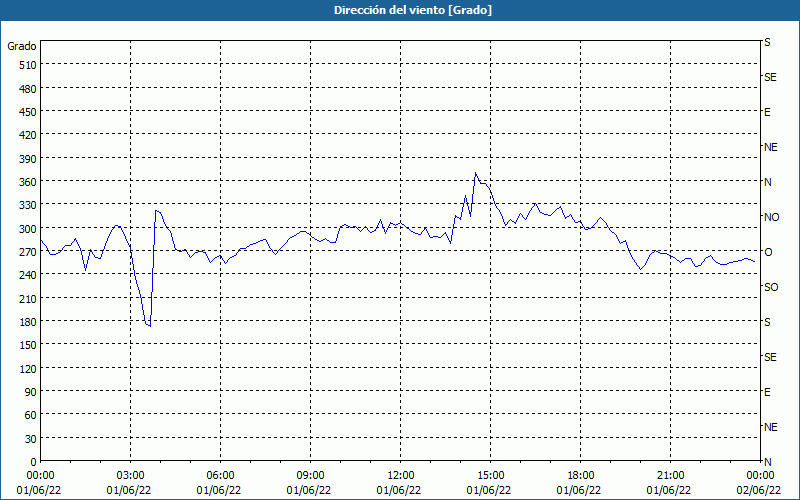
Task: Select the 'SE' compass label near 120 line
Action: coord(770,357)
